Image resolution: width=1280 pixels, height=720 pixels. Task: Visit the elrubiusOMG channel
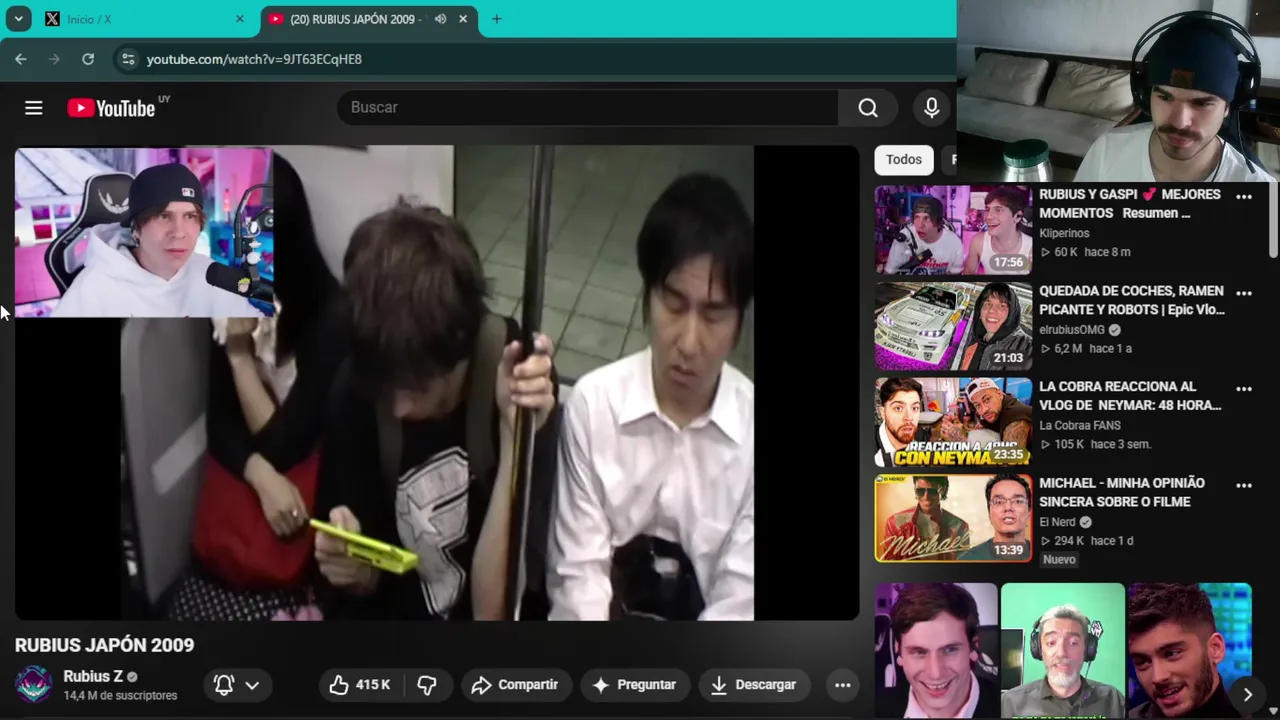(1072, 330)
